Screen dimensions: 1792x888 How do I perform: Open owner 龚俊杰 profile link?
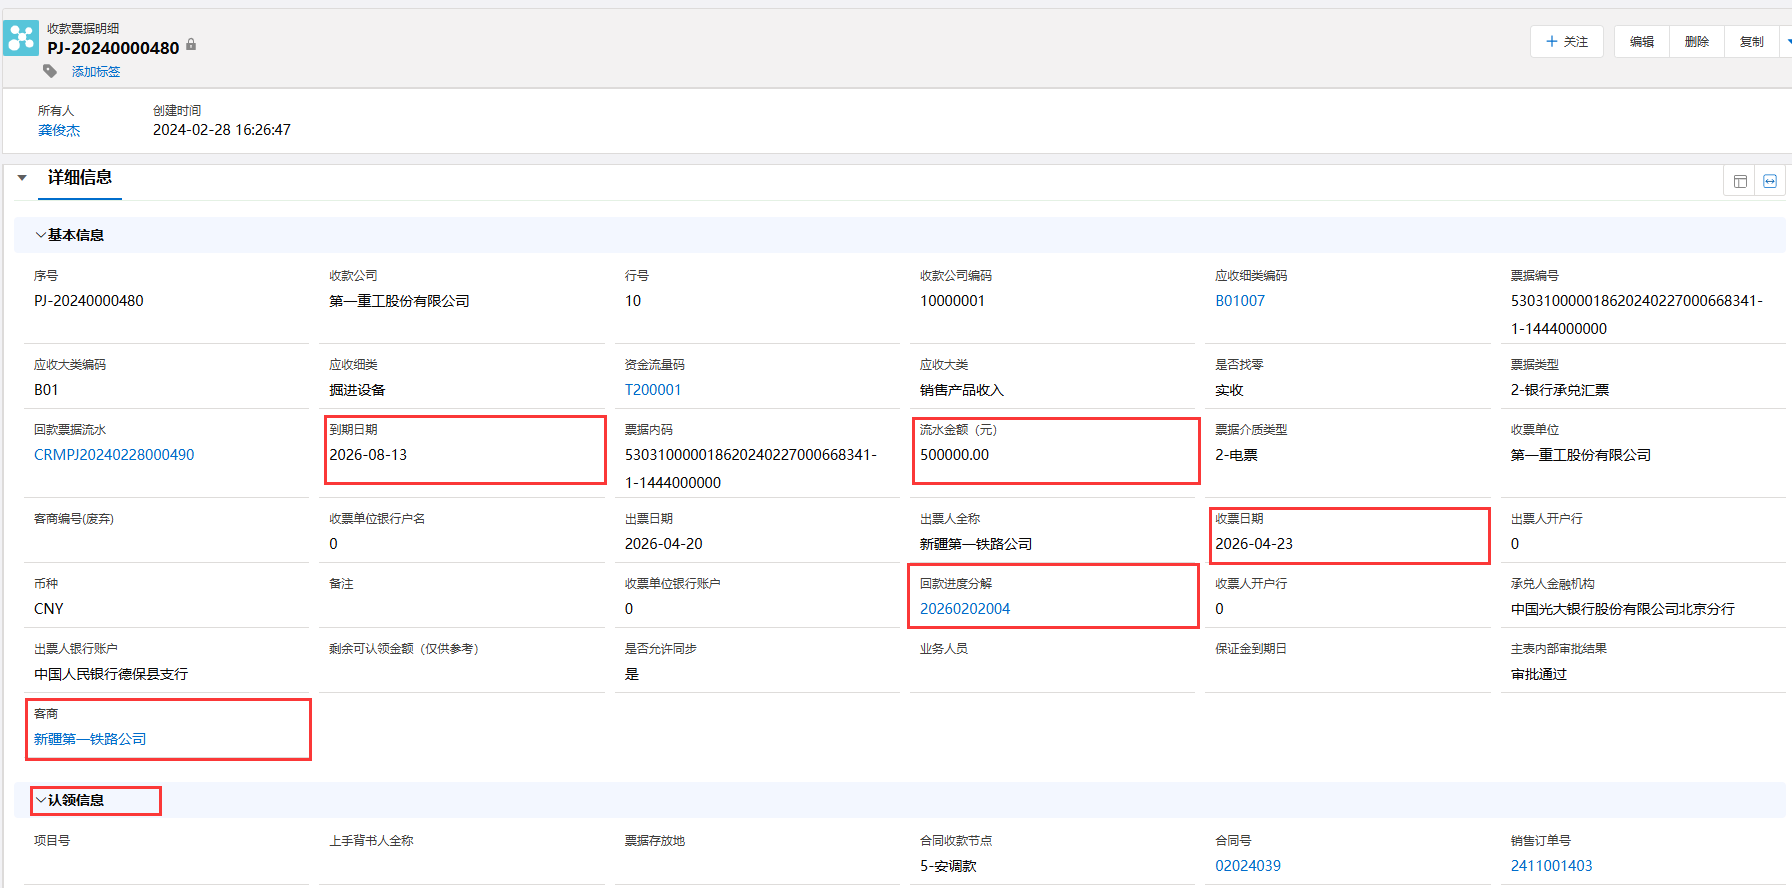(x=59, y=130)
